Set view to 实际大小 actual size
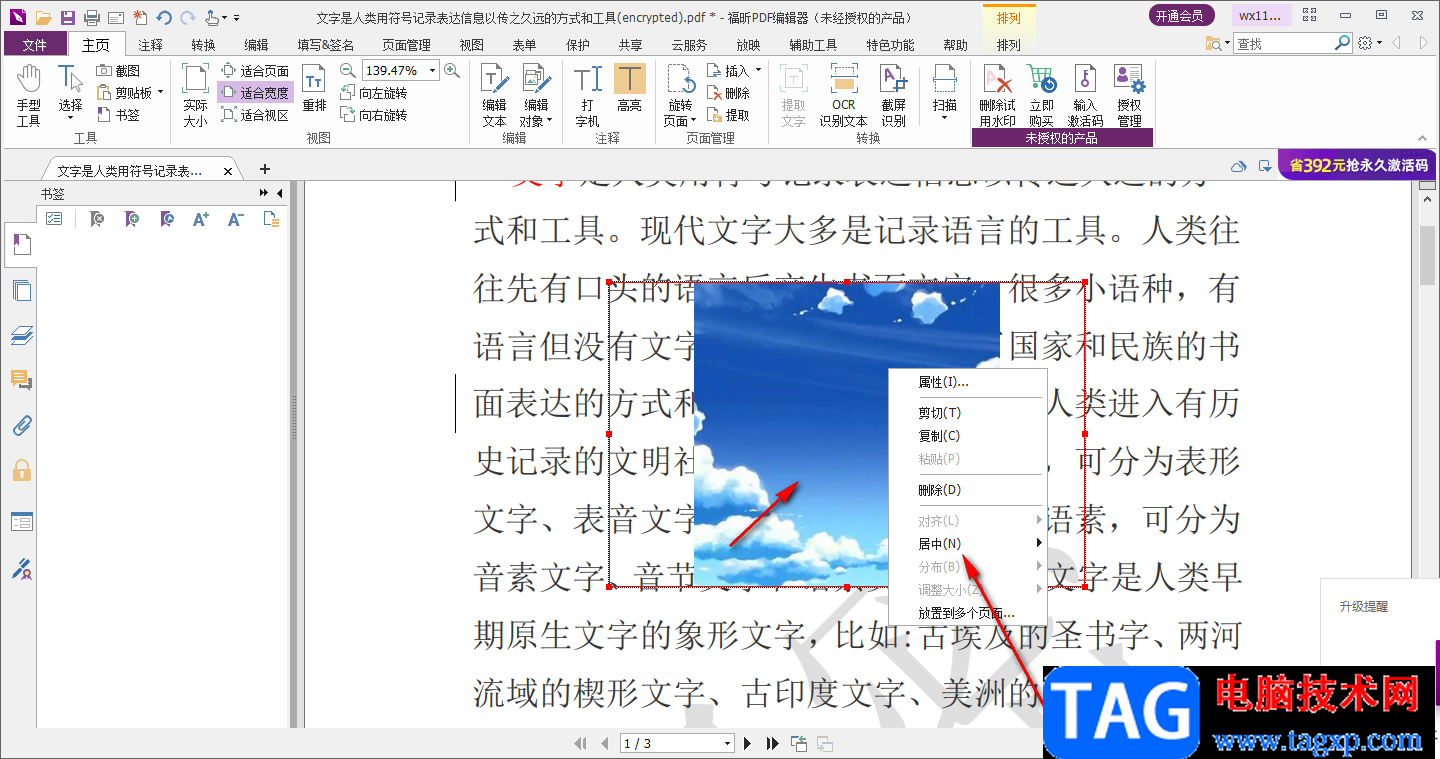This screenshot has width=1440, height=759. 195,96
